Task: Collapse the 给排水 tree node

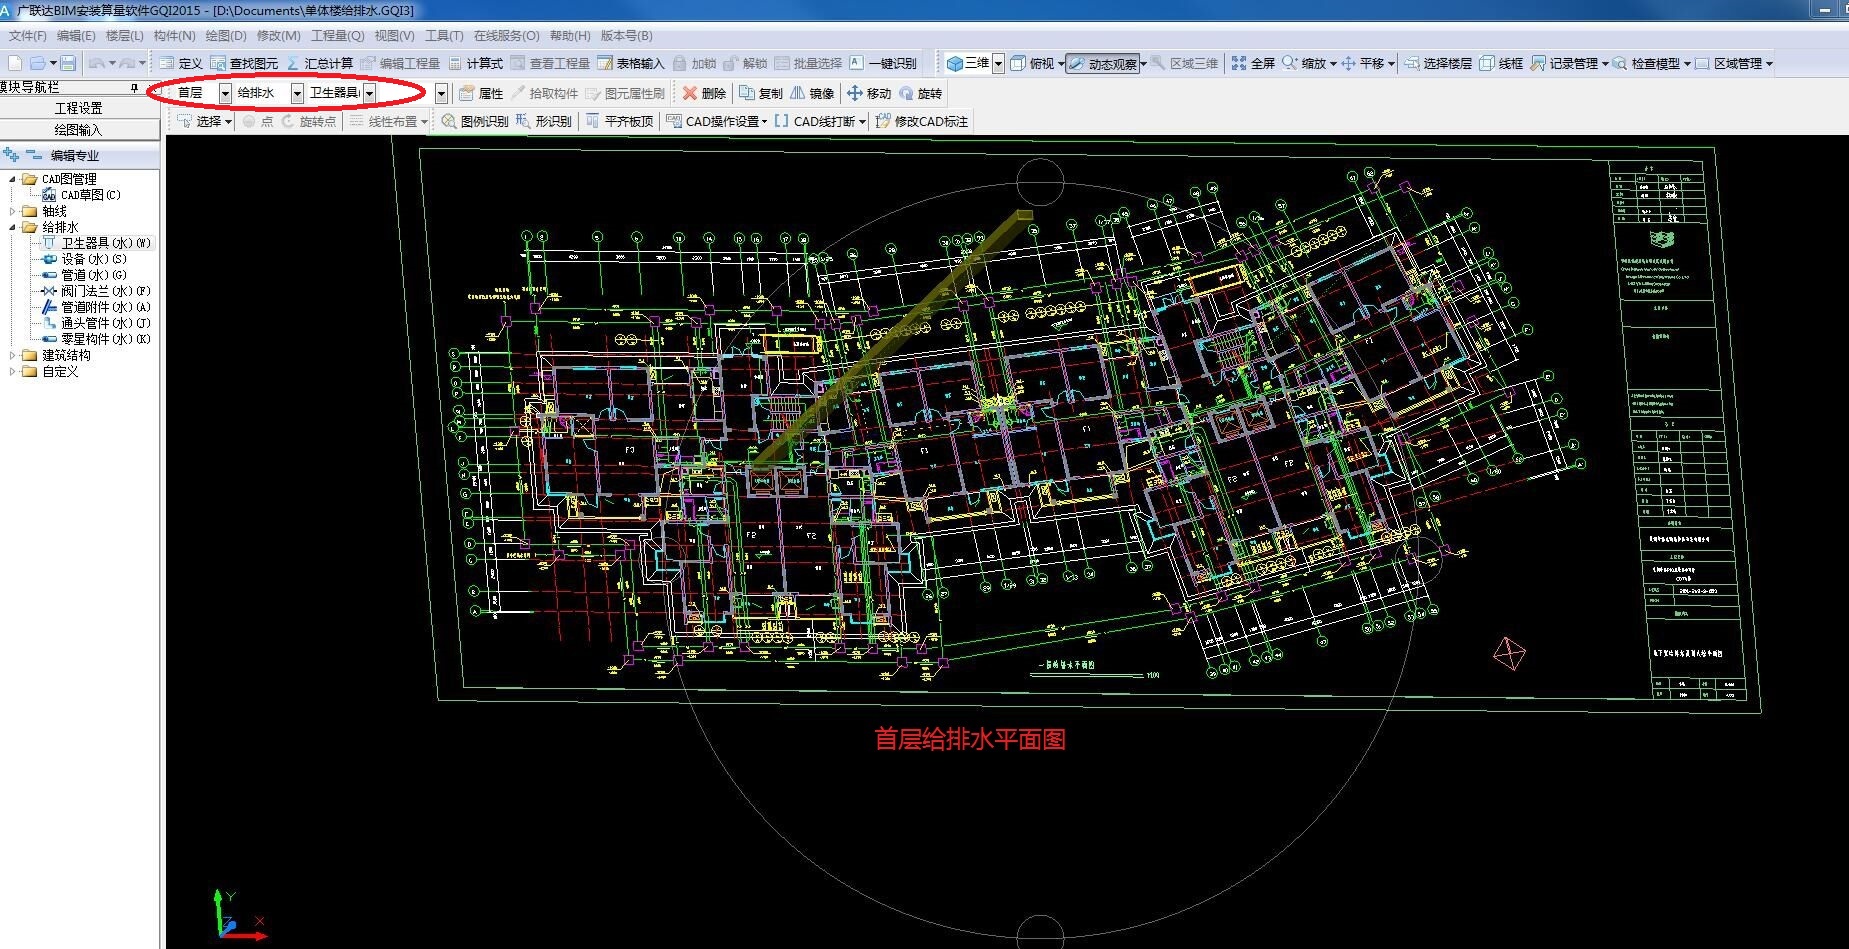Action: (12, 227)
